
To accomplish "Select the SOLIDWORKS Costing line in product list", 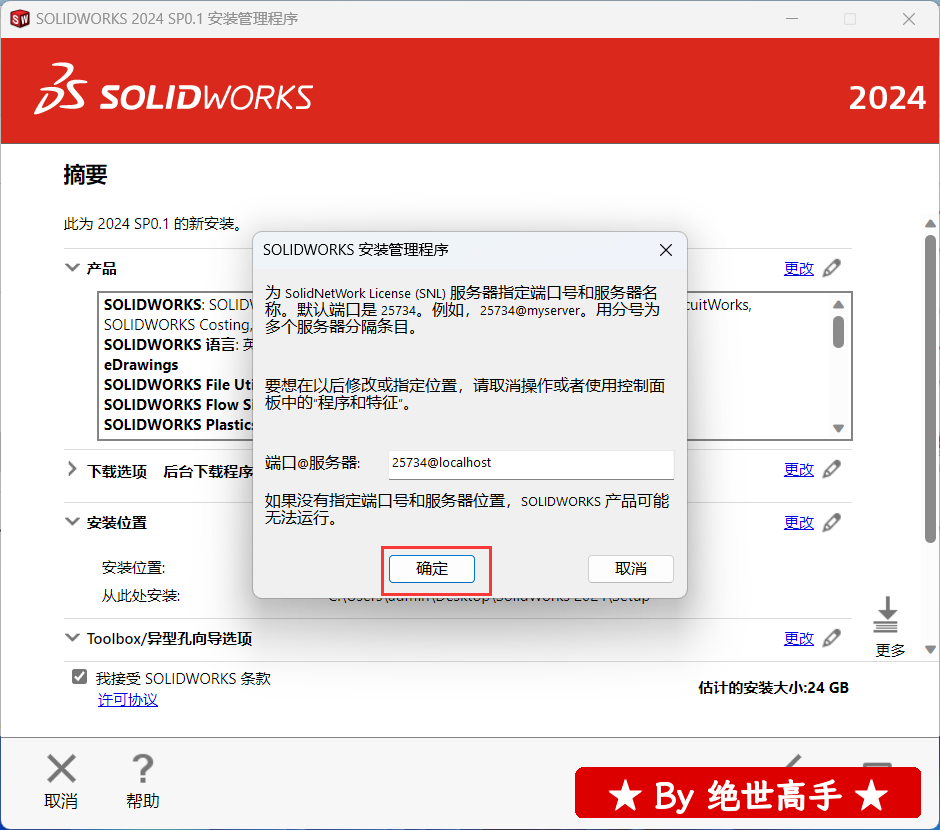I will (x=178, y=325).
